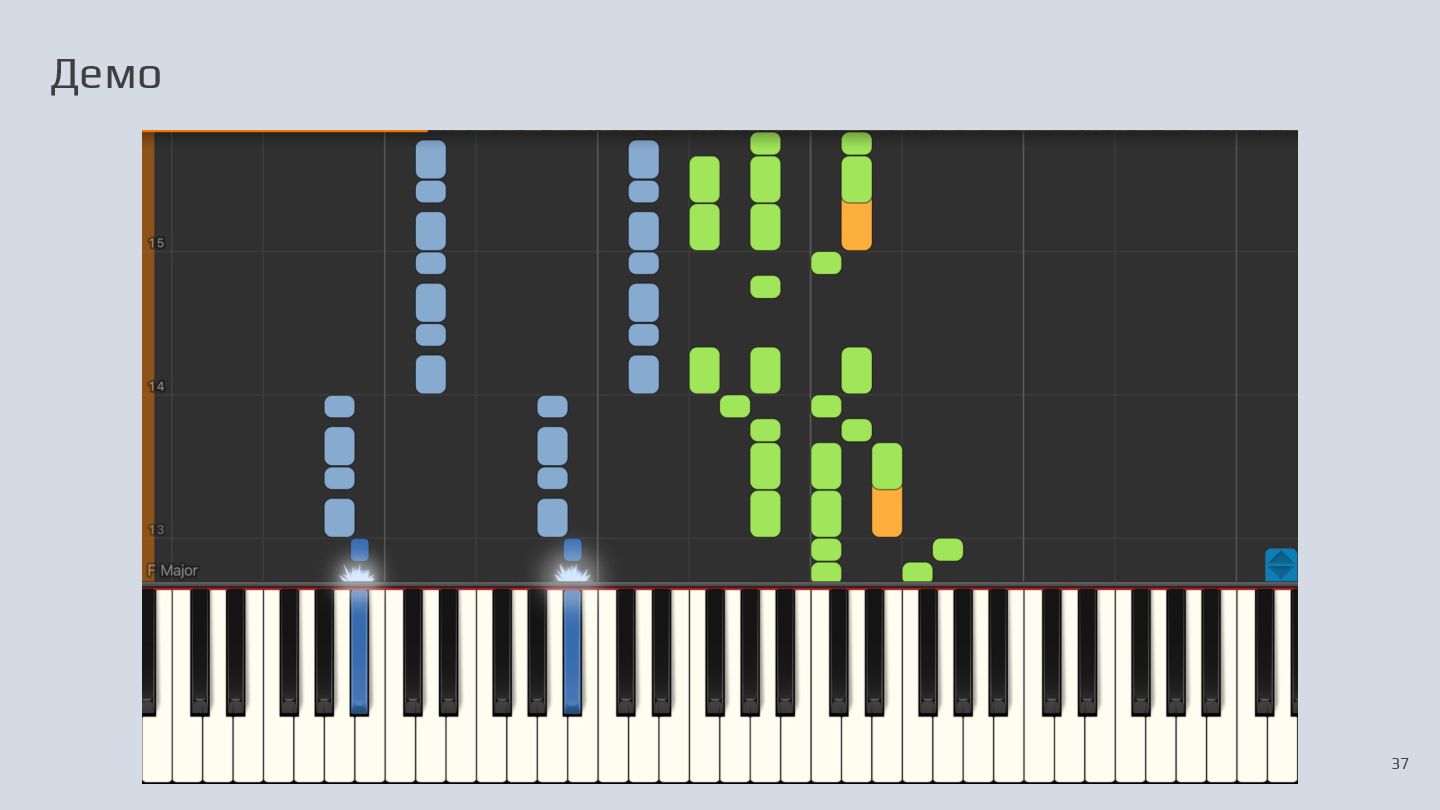Viewport: 1440px width, 810px height.
Task: Click the blue up/down arrows icon
Action: tap(1281, 565)
